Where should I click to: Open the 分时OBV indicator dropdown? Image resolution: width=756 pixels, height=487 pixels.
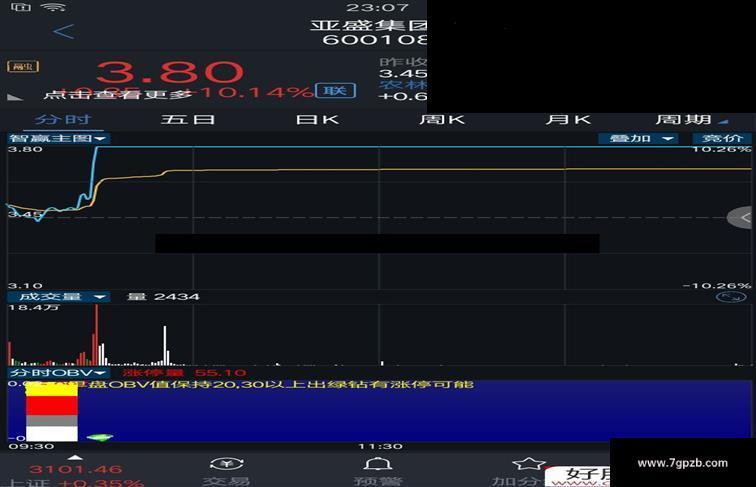(58, 373)
